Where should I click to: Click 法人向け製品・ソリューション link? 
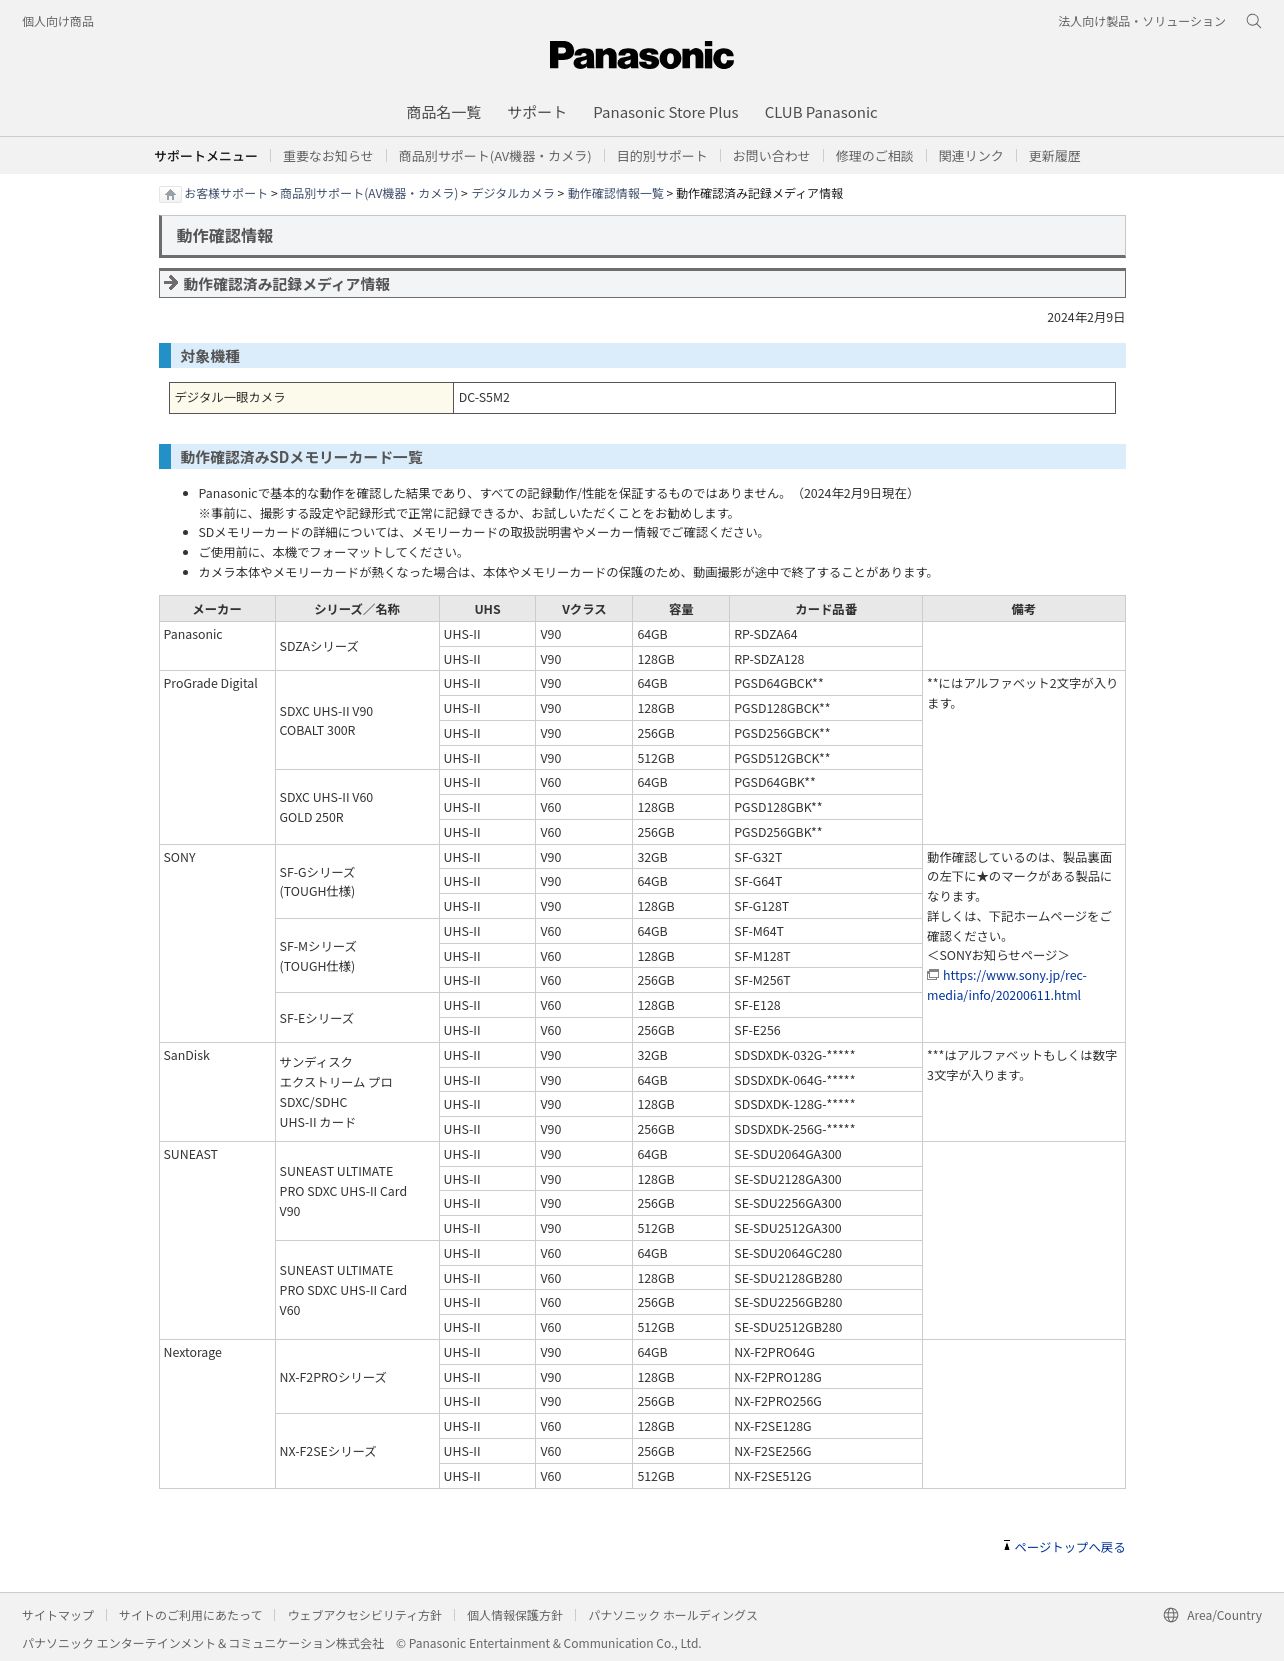(1142, 21)
